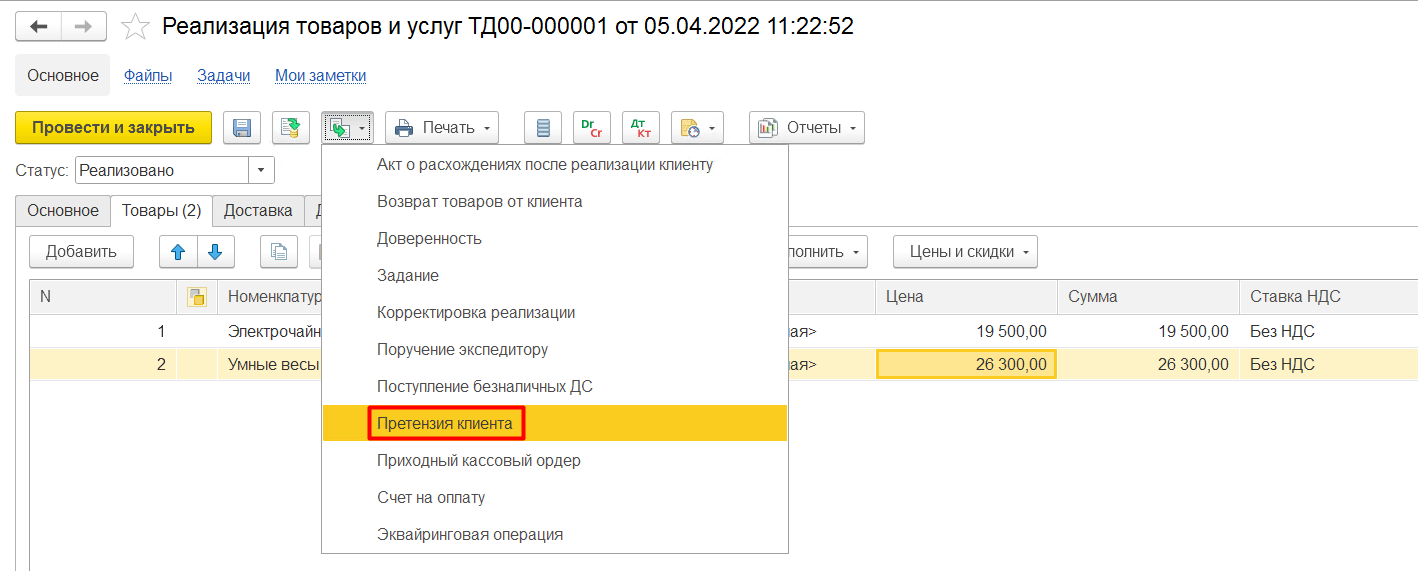1418x571 pixels.
Task: Show Dr/Cr postings icon
Action: pyautogui.click(x=592, y=127)
